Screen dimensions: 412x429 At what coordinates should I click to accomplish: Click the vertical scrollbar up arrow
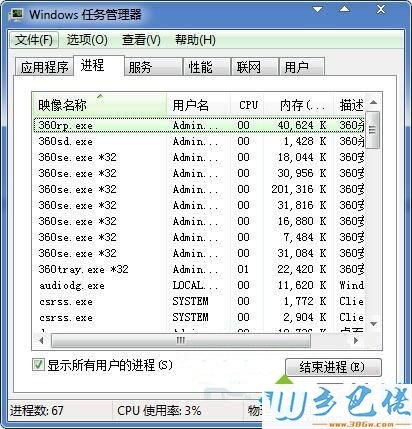[x=373, y=102]
